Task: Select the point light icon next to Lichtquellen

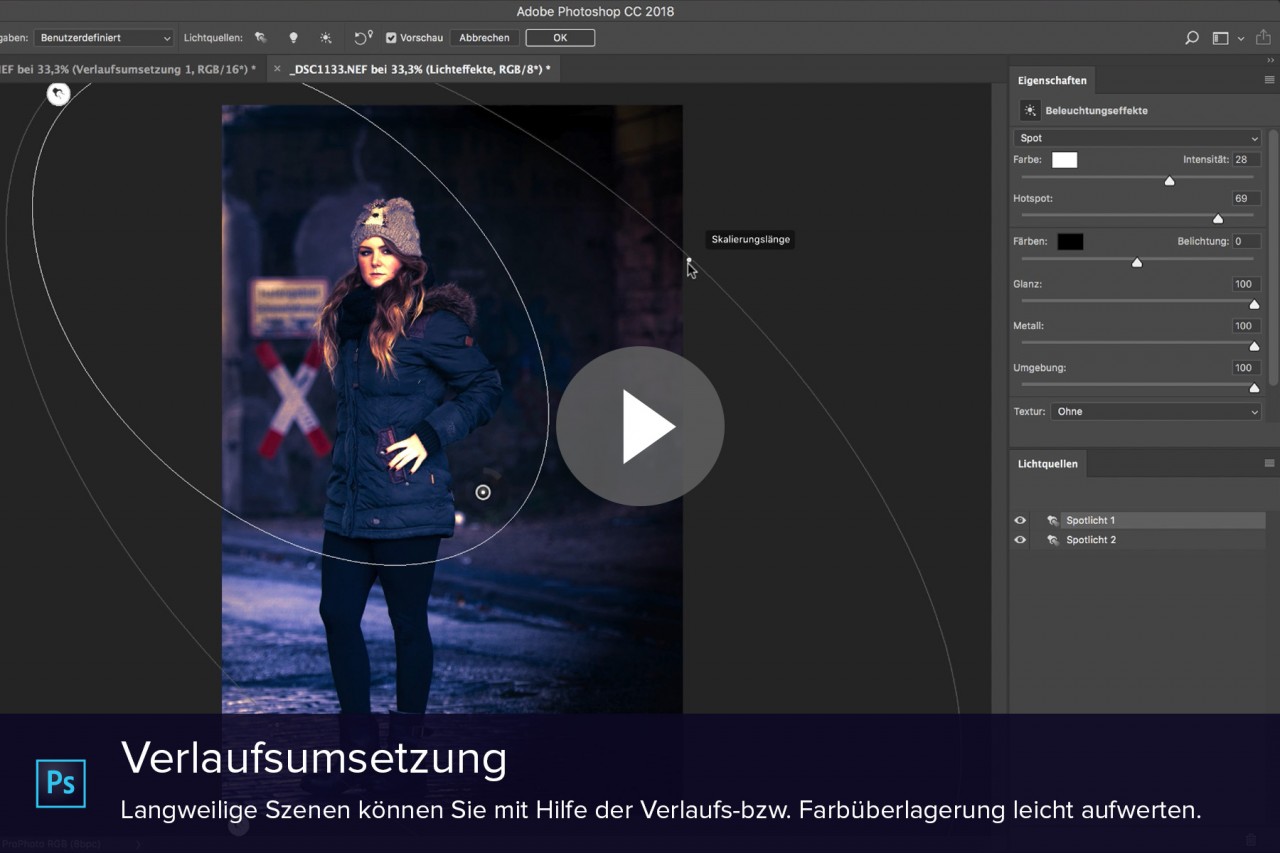Action: pyautogui.click(x=293, y=38)
